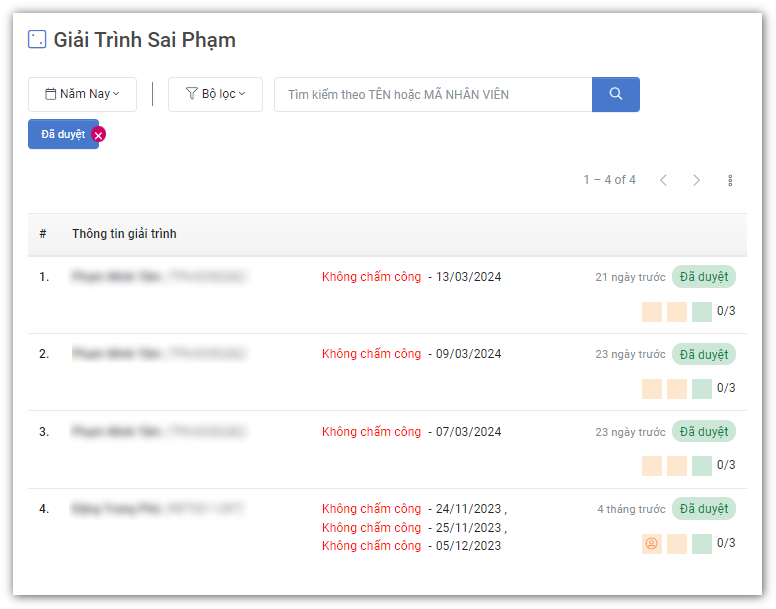Open the 09/03/2024 Không chấm công violation

(x=371, y=354)
